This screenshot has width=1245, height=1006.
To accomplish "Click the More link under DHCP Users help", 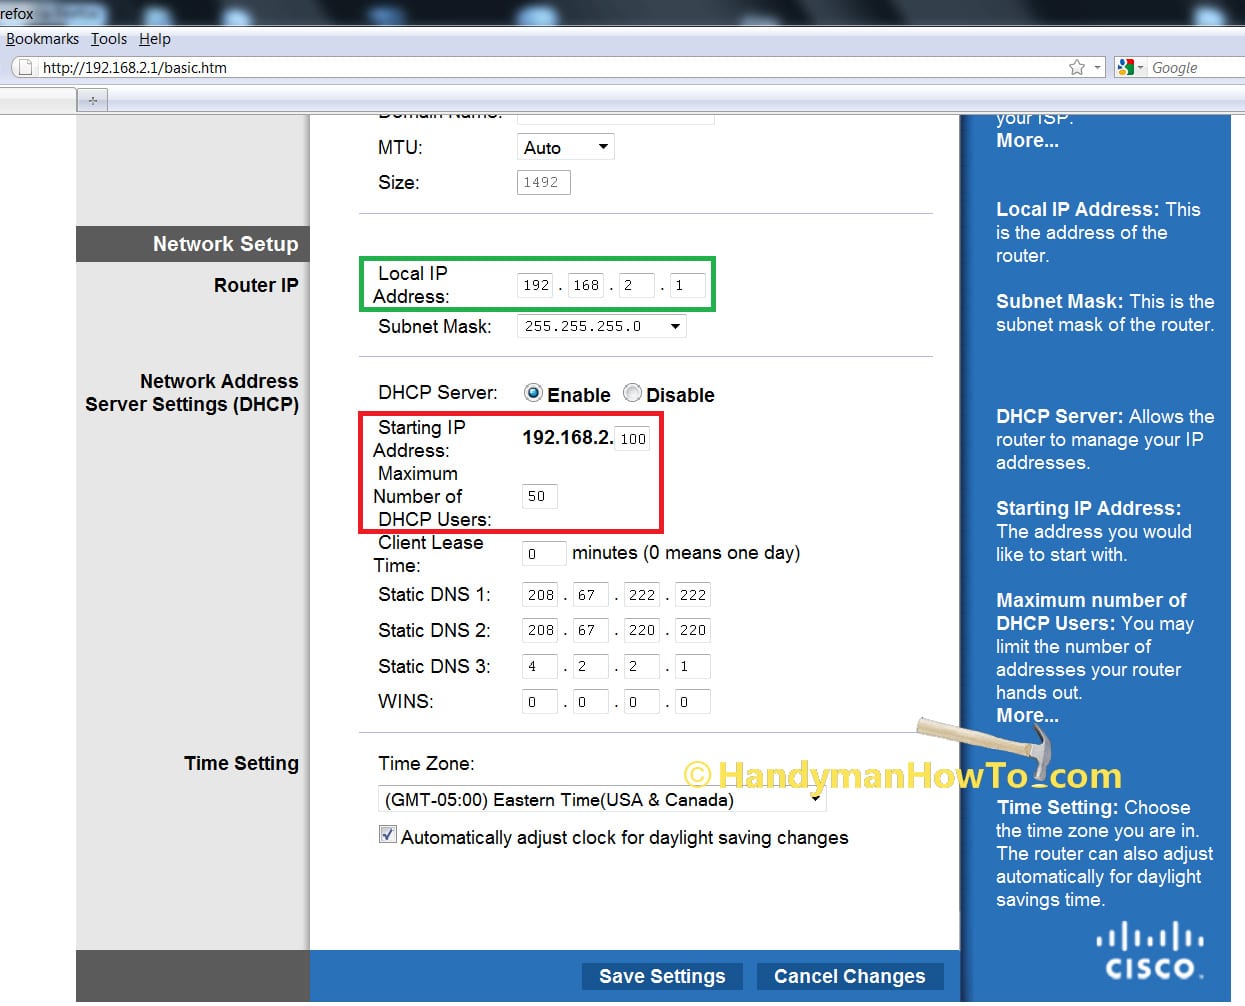I will pyautogui.click(x=1027, y=716).
